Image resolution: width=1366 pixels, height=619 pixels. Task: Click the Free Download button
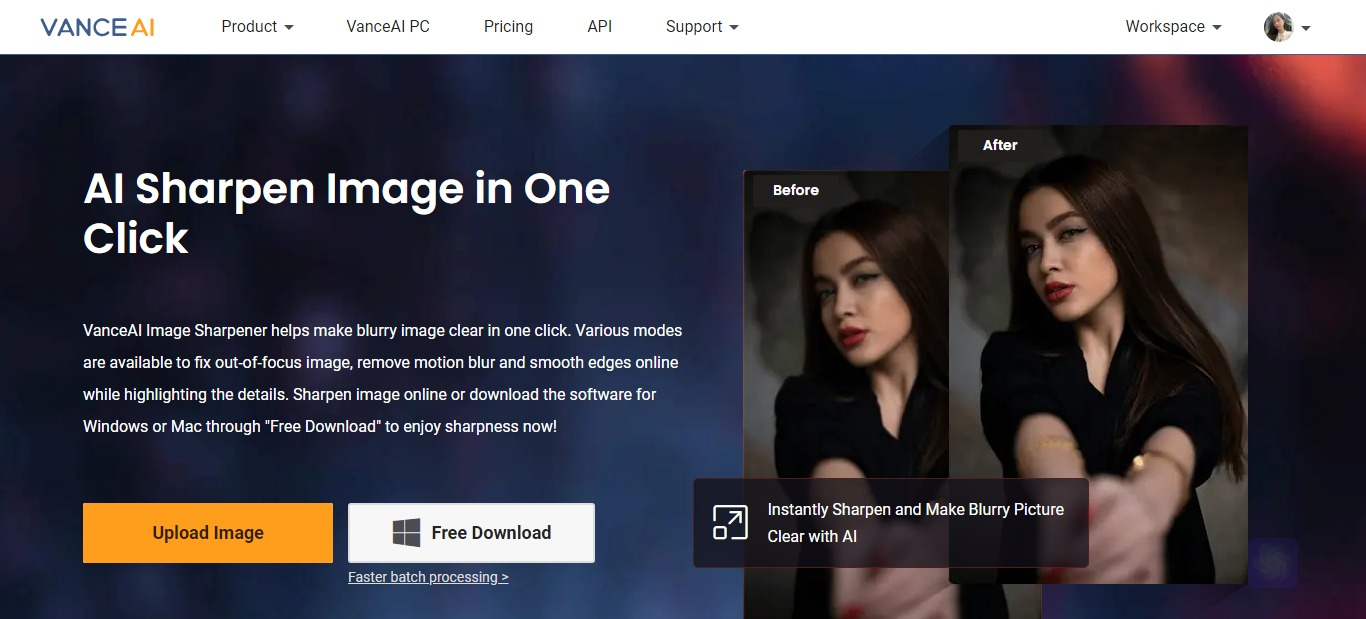coord(471,533)
